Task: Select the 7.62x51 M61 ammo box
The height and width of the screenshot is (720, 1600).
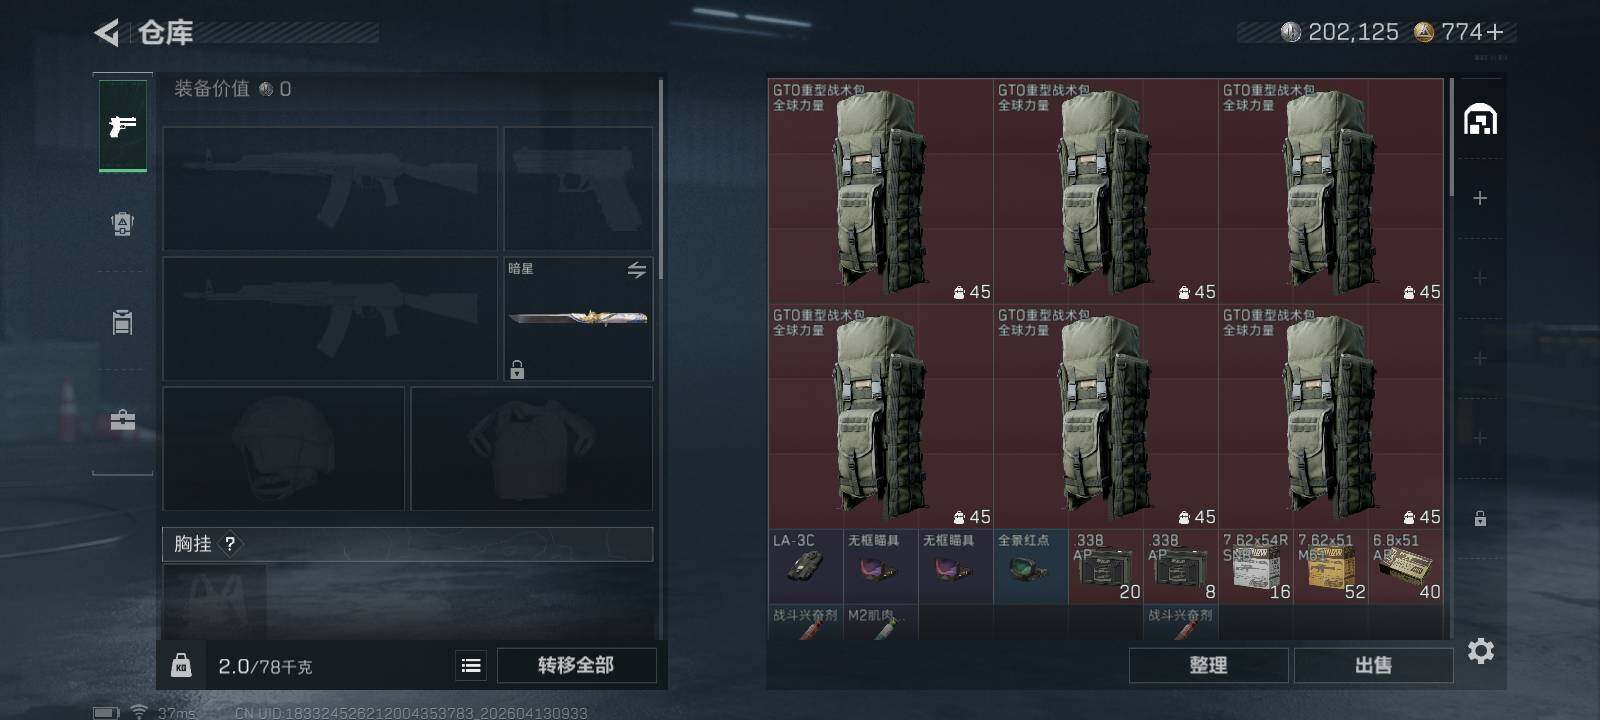Action: [1330, 566]
